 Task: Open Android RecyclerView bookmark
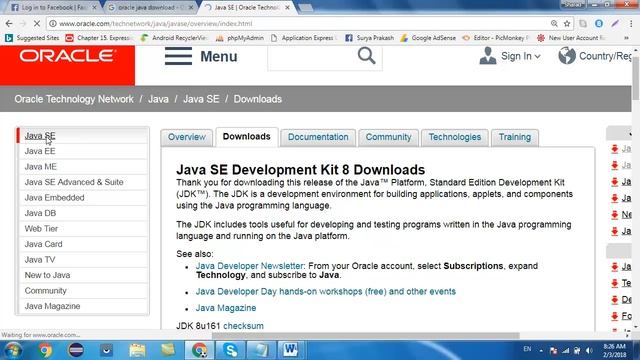tap(174, 38)
